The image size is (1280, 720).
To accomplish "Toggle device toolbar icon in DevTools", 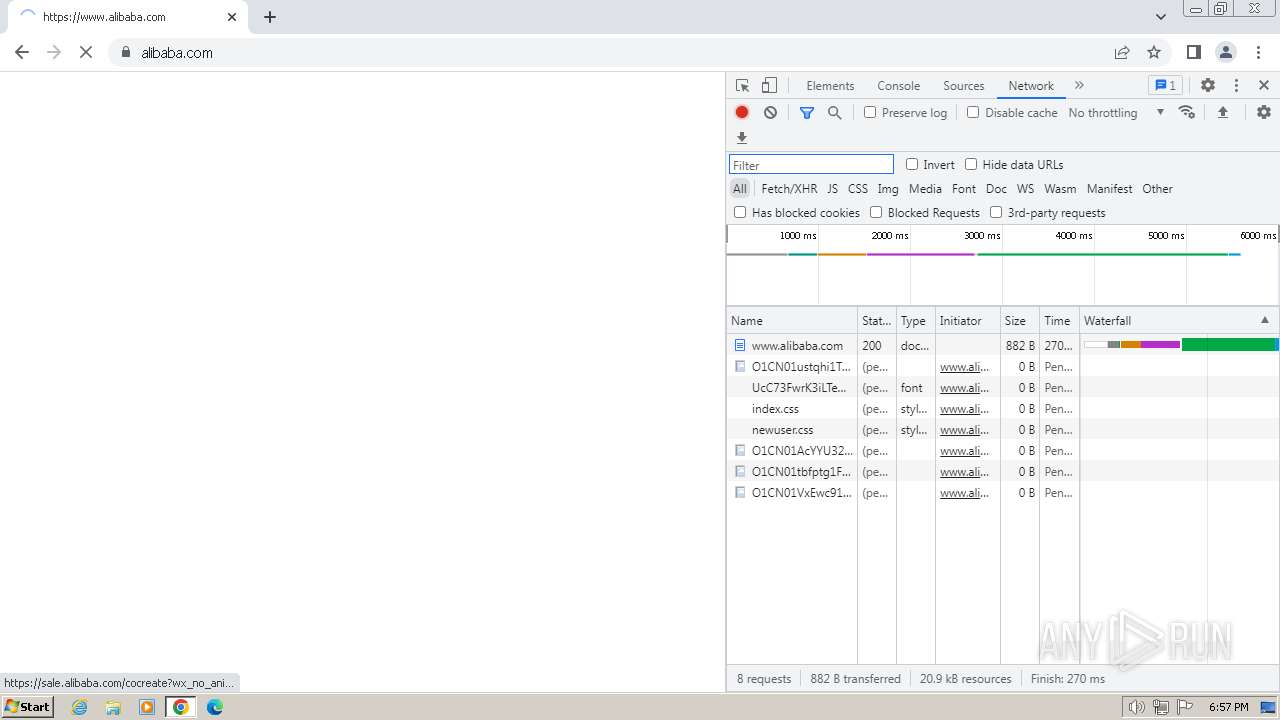I will tap(769, 86).
